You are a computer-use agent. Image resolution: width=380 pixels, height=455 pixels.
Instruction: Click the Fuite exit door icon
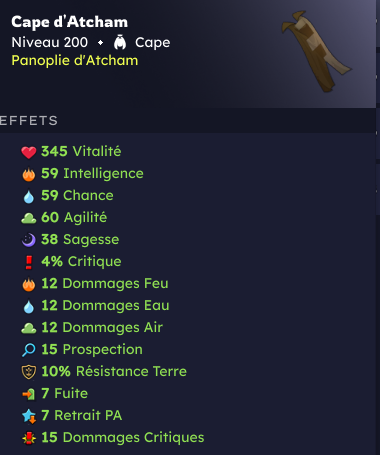click(x=29, y=394)
